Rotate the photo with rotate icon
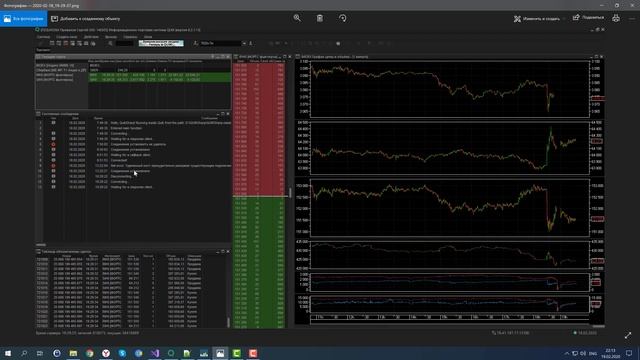 point(342,18)
